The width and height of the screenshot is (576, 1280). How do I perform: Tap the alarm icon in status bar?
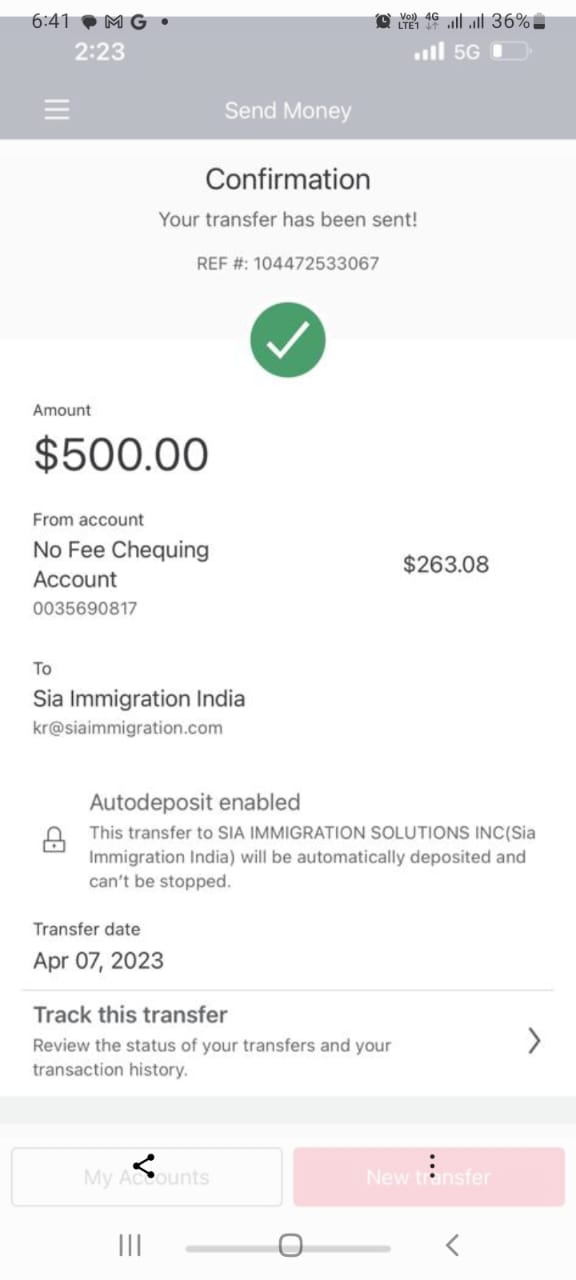coord(383,21)
